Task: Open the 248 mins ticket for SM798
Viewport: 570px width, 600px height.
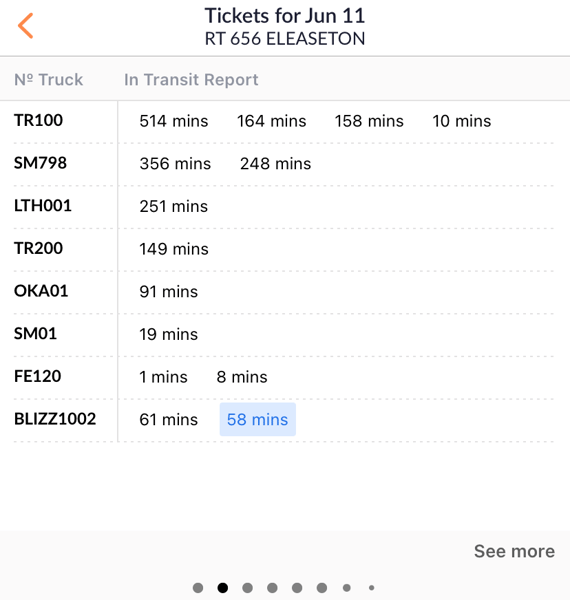Action: tap(275, 164)
